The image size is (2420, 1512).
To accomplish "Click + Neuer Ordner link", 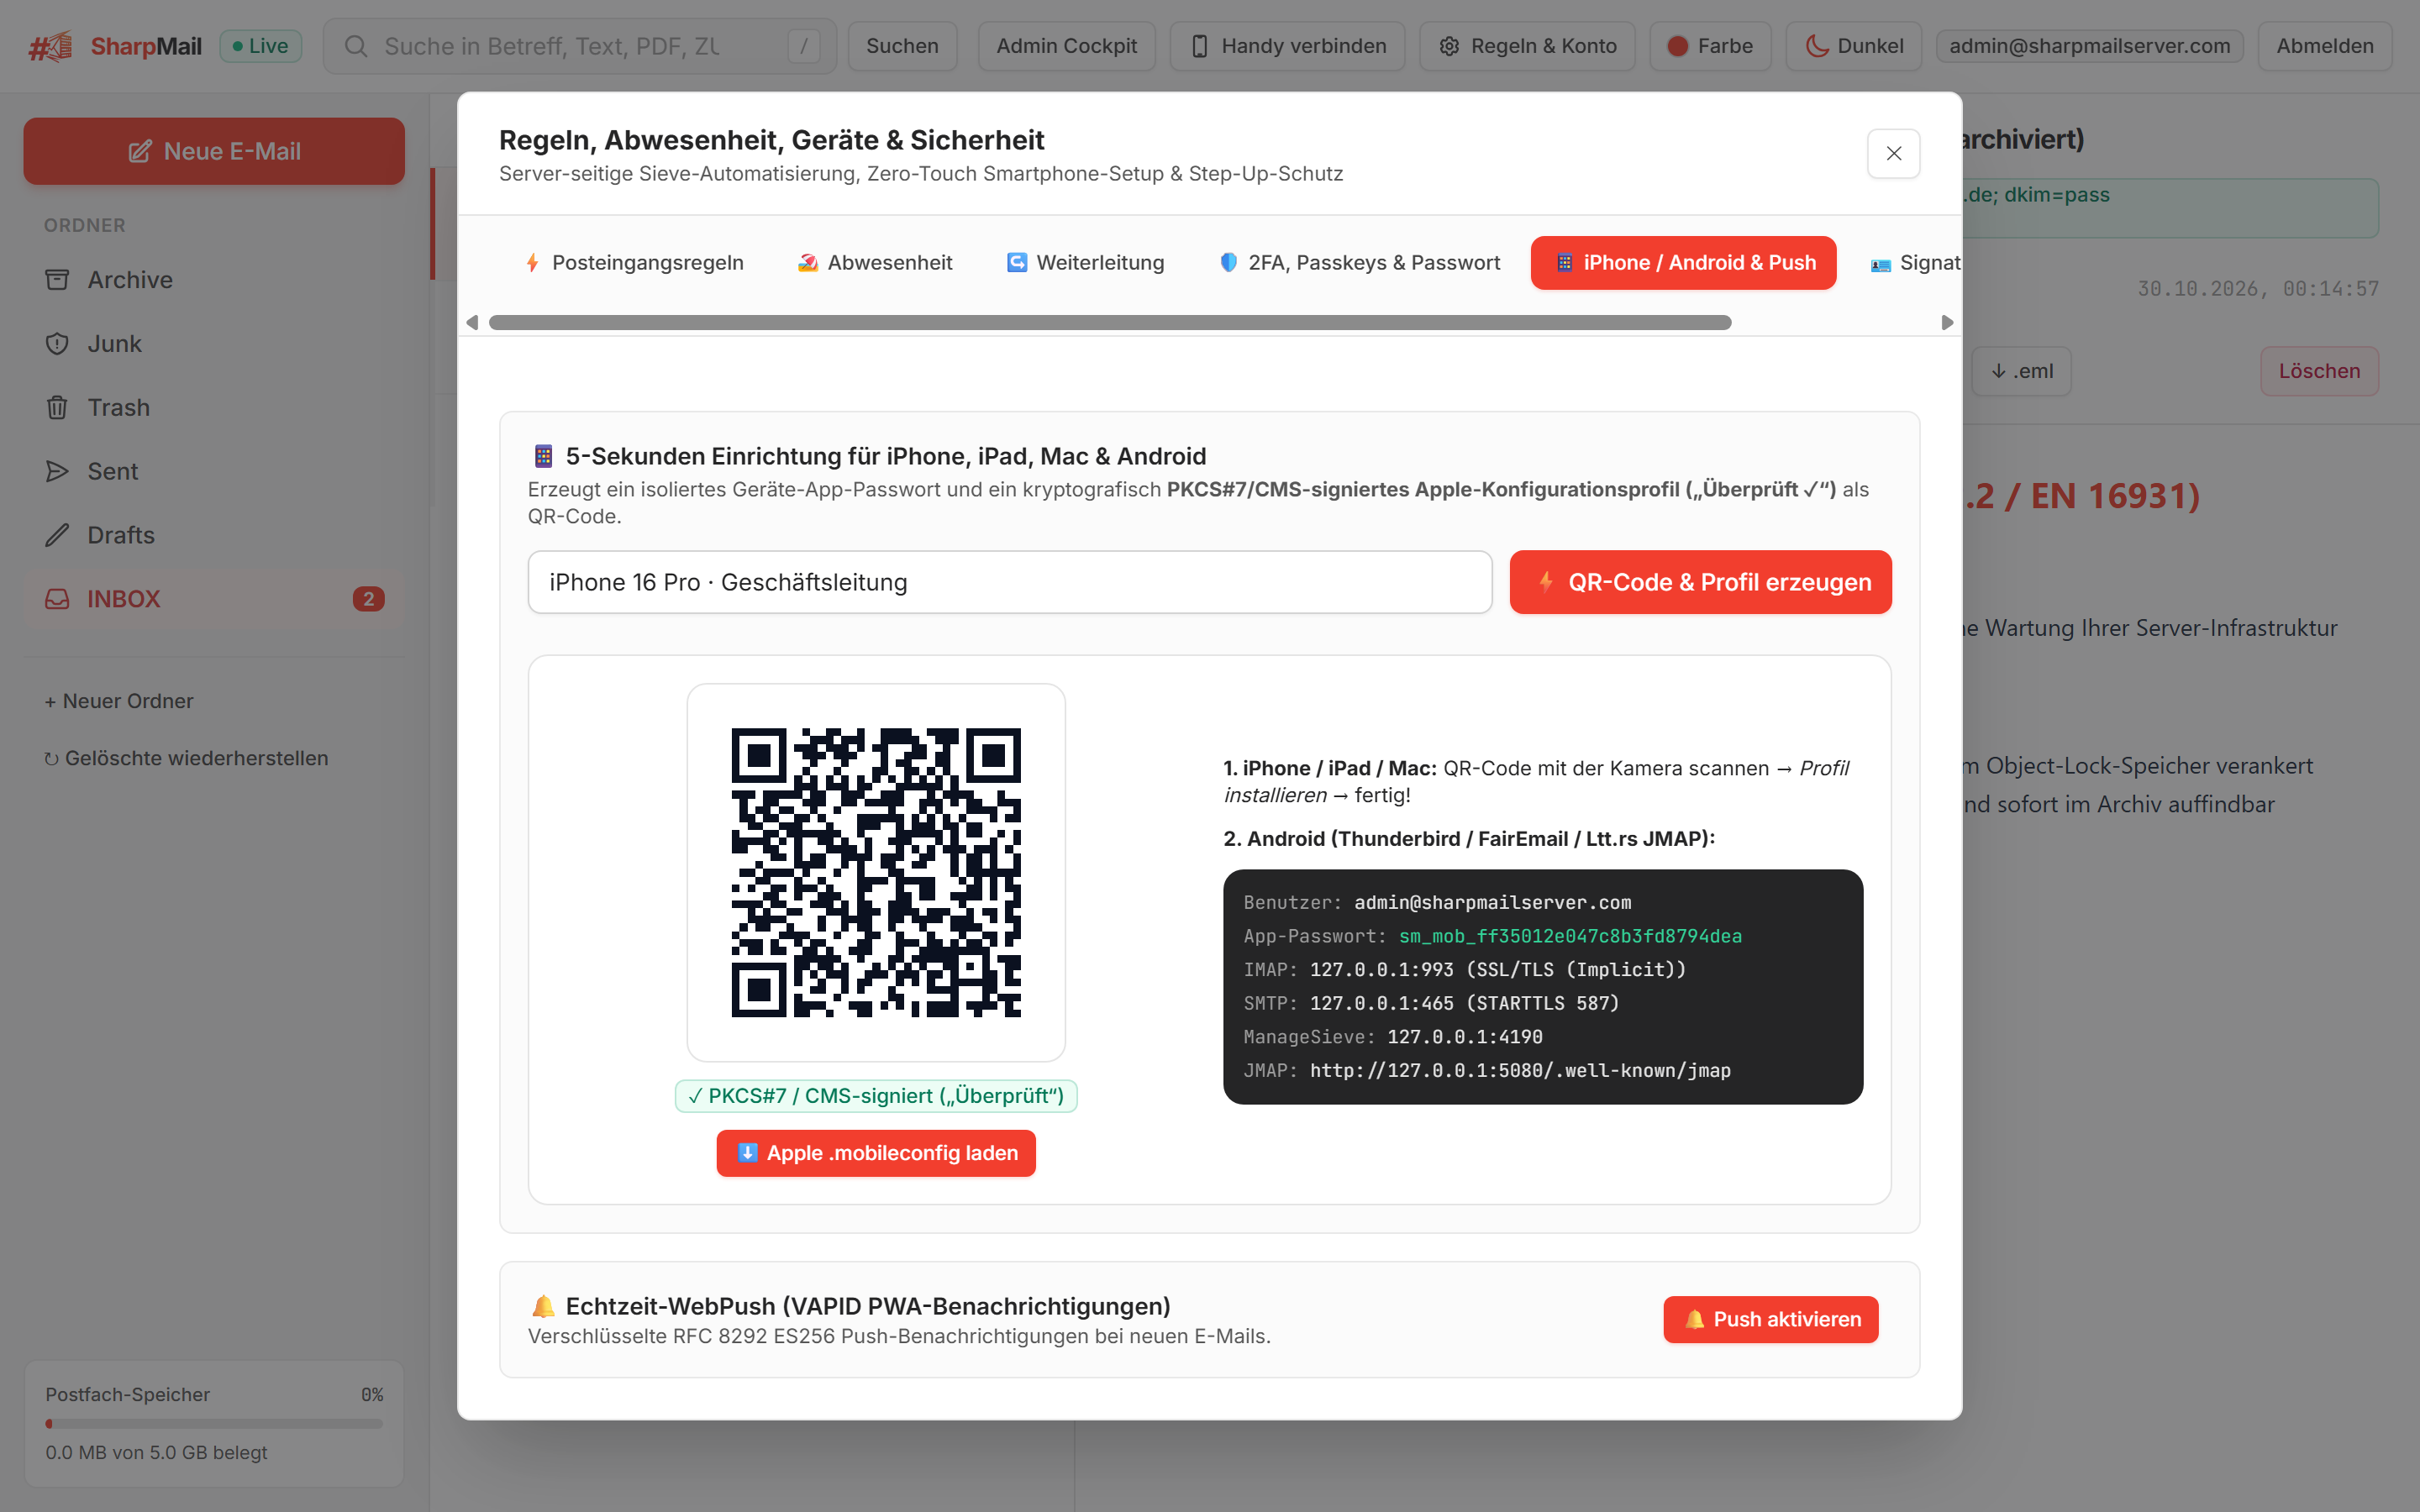I will pyautogui.click(x=119, y=701).
